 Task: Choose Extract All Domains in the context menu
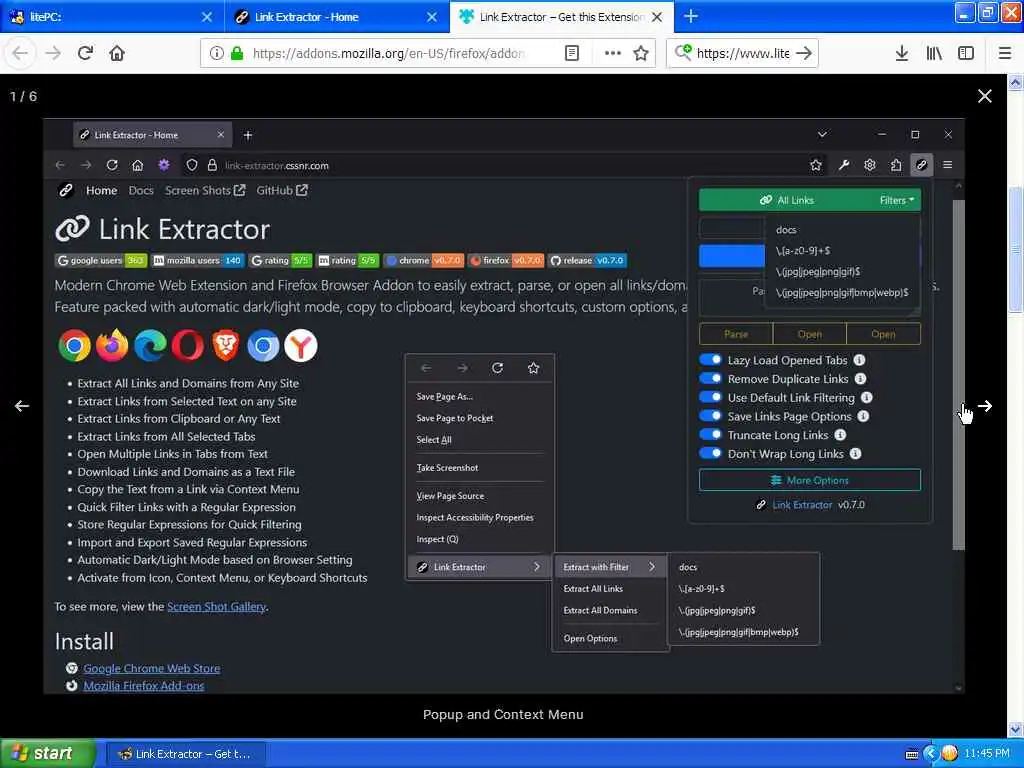[600, 610]
